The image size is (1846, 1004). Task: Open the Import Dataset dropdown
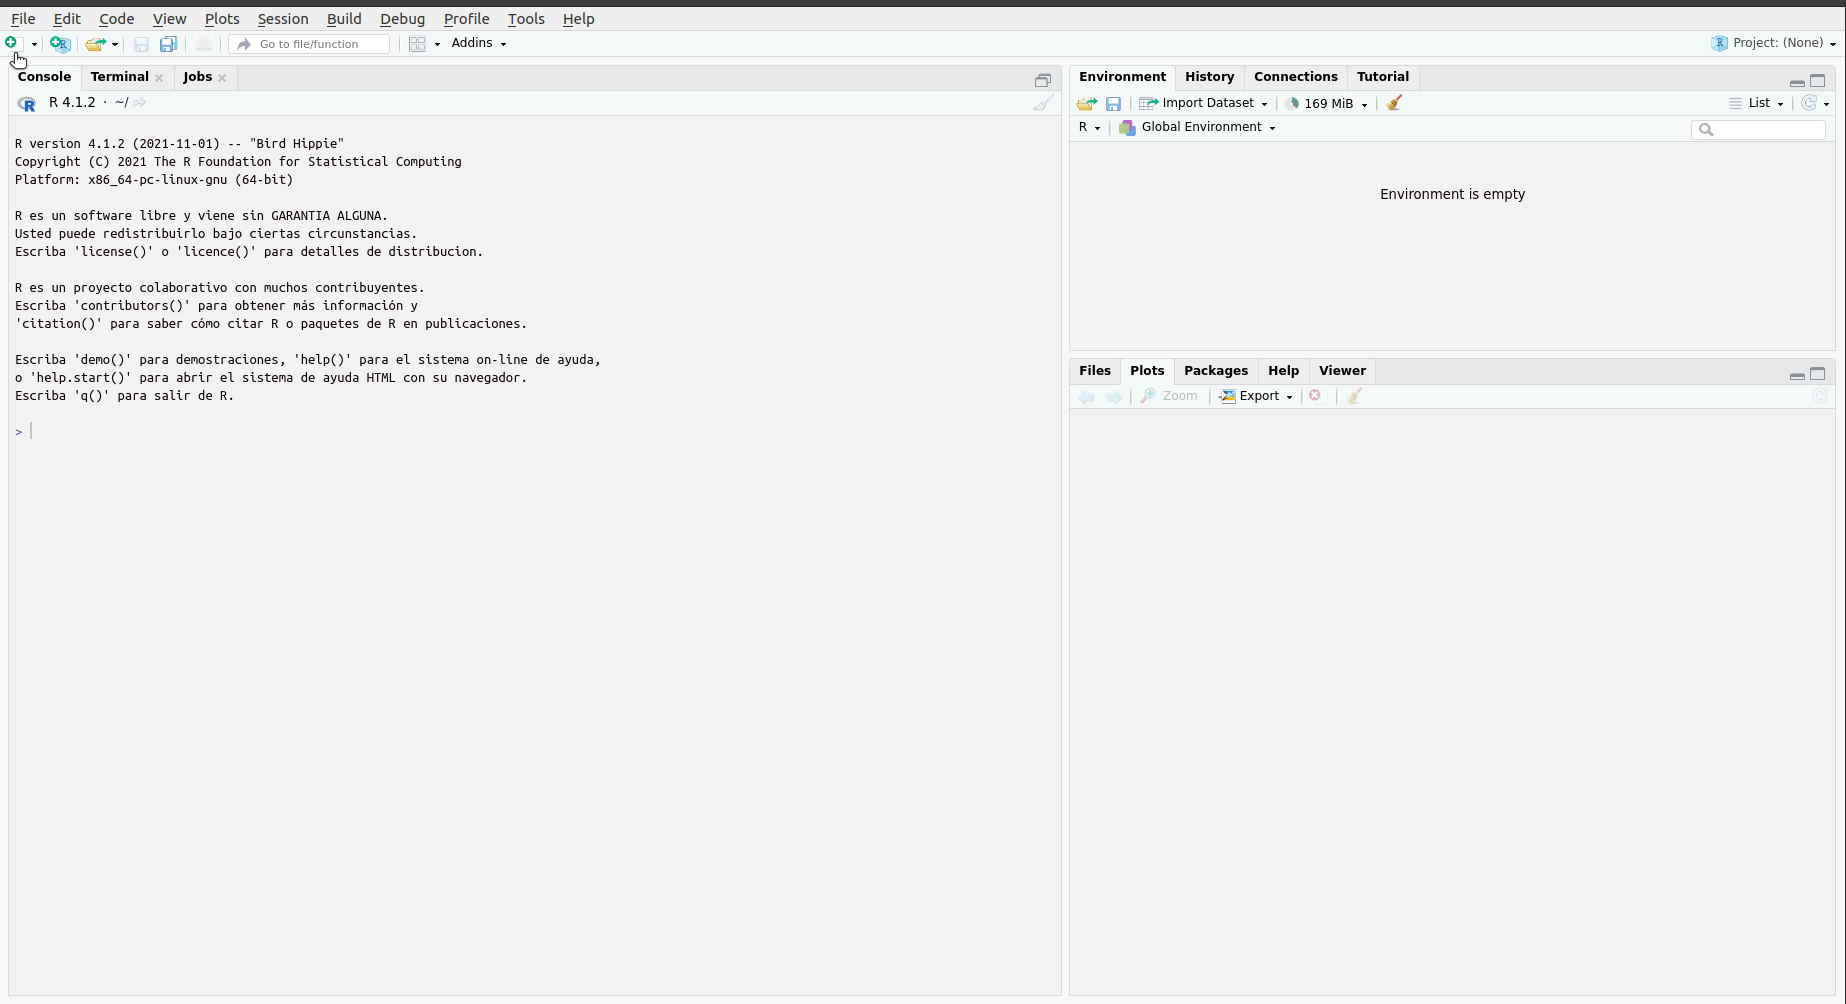1204,103
